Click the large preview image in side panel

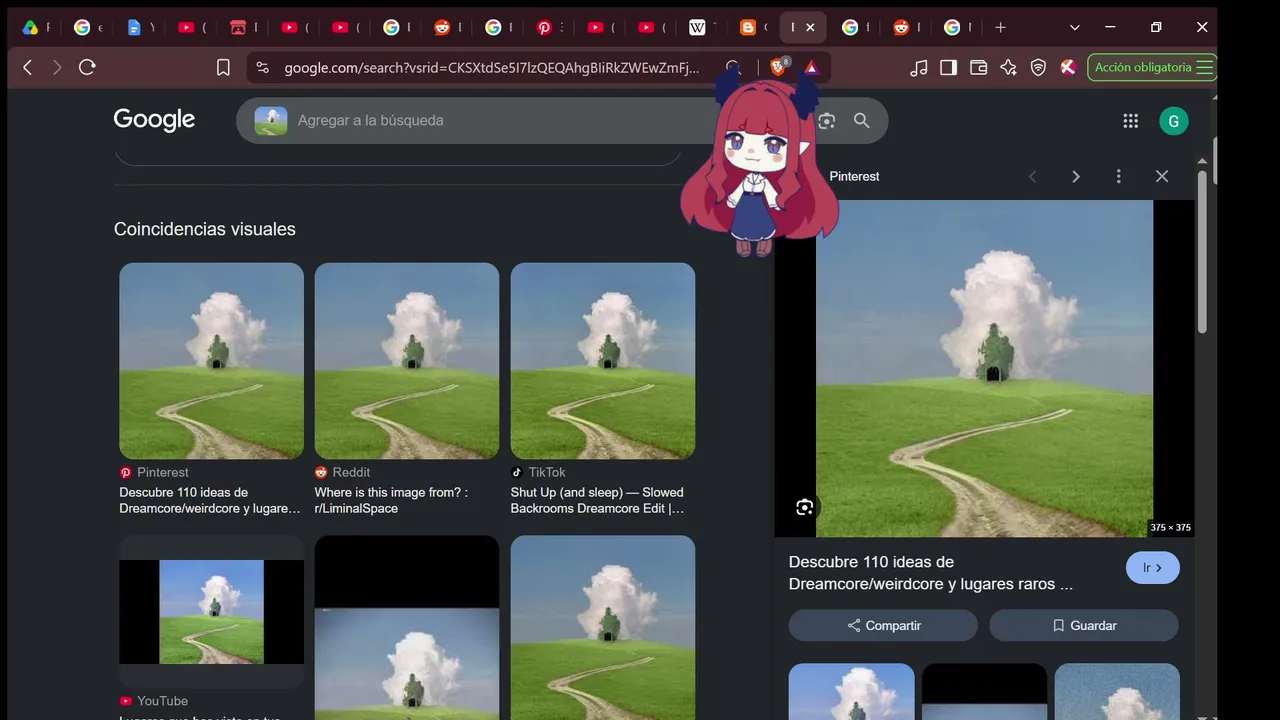[984, 368]
